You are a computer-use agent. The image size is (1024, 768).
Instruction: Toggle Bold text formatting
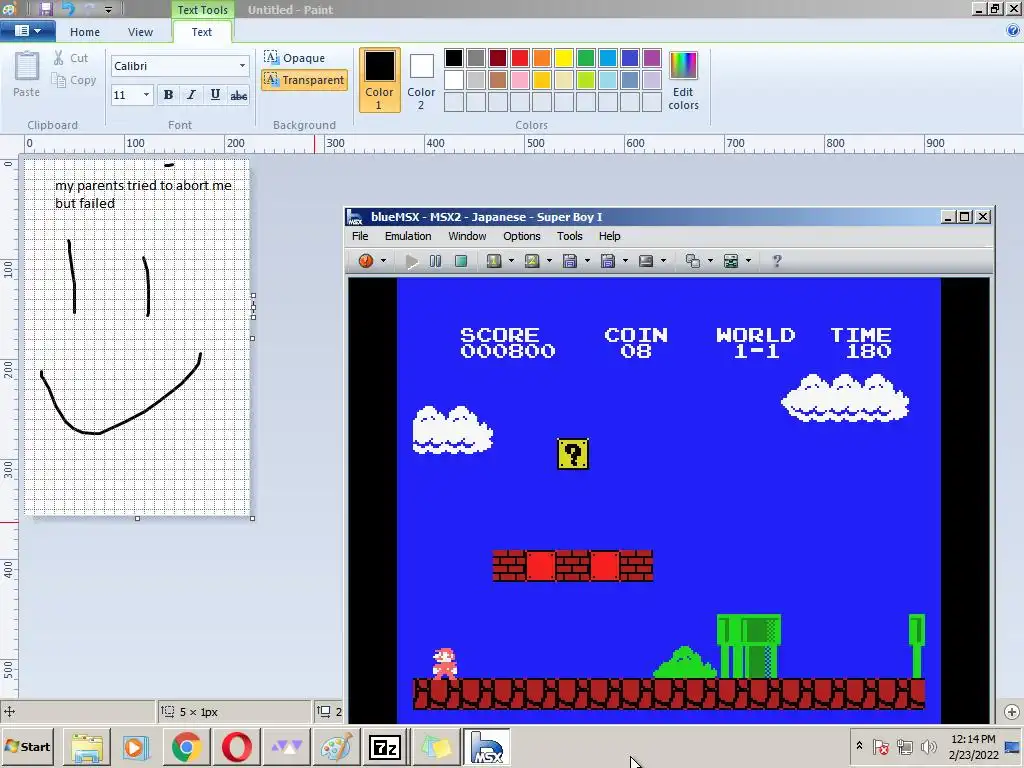(168, 95)
